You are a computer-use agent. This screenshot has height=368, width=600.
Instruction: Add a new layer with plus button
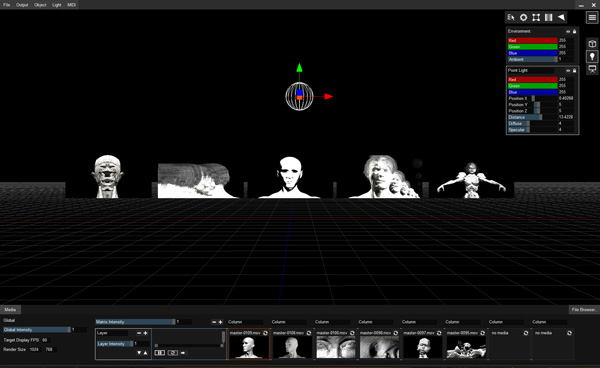[145, 333]
